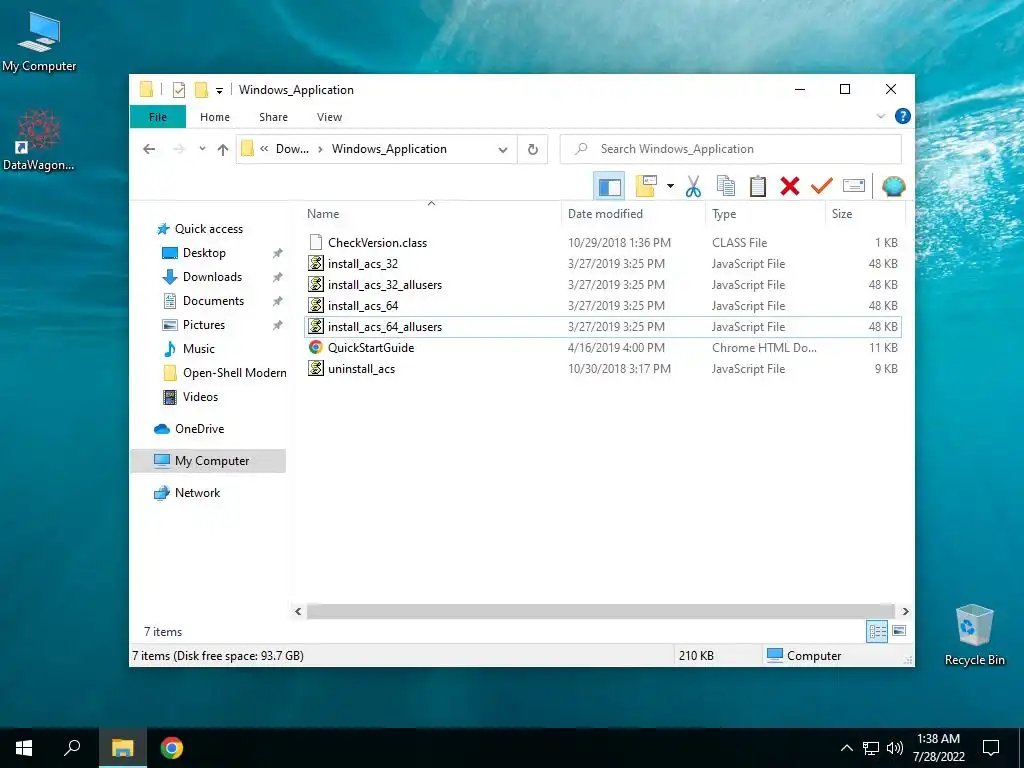Toggle the navigation pane toolbar icon
The height and width of the screenshot is (768, 1024).
609,187
